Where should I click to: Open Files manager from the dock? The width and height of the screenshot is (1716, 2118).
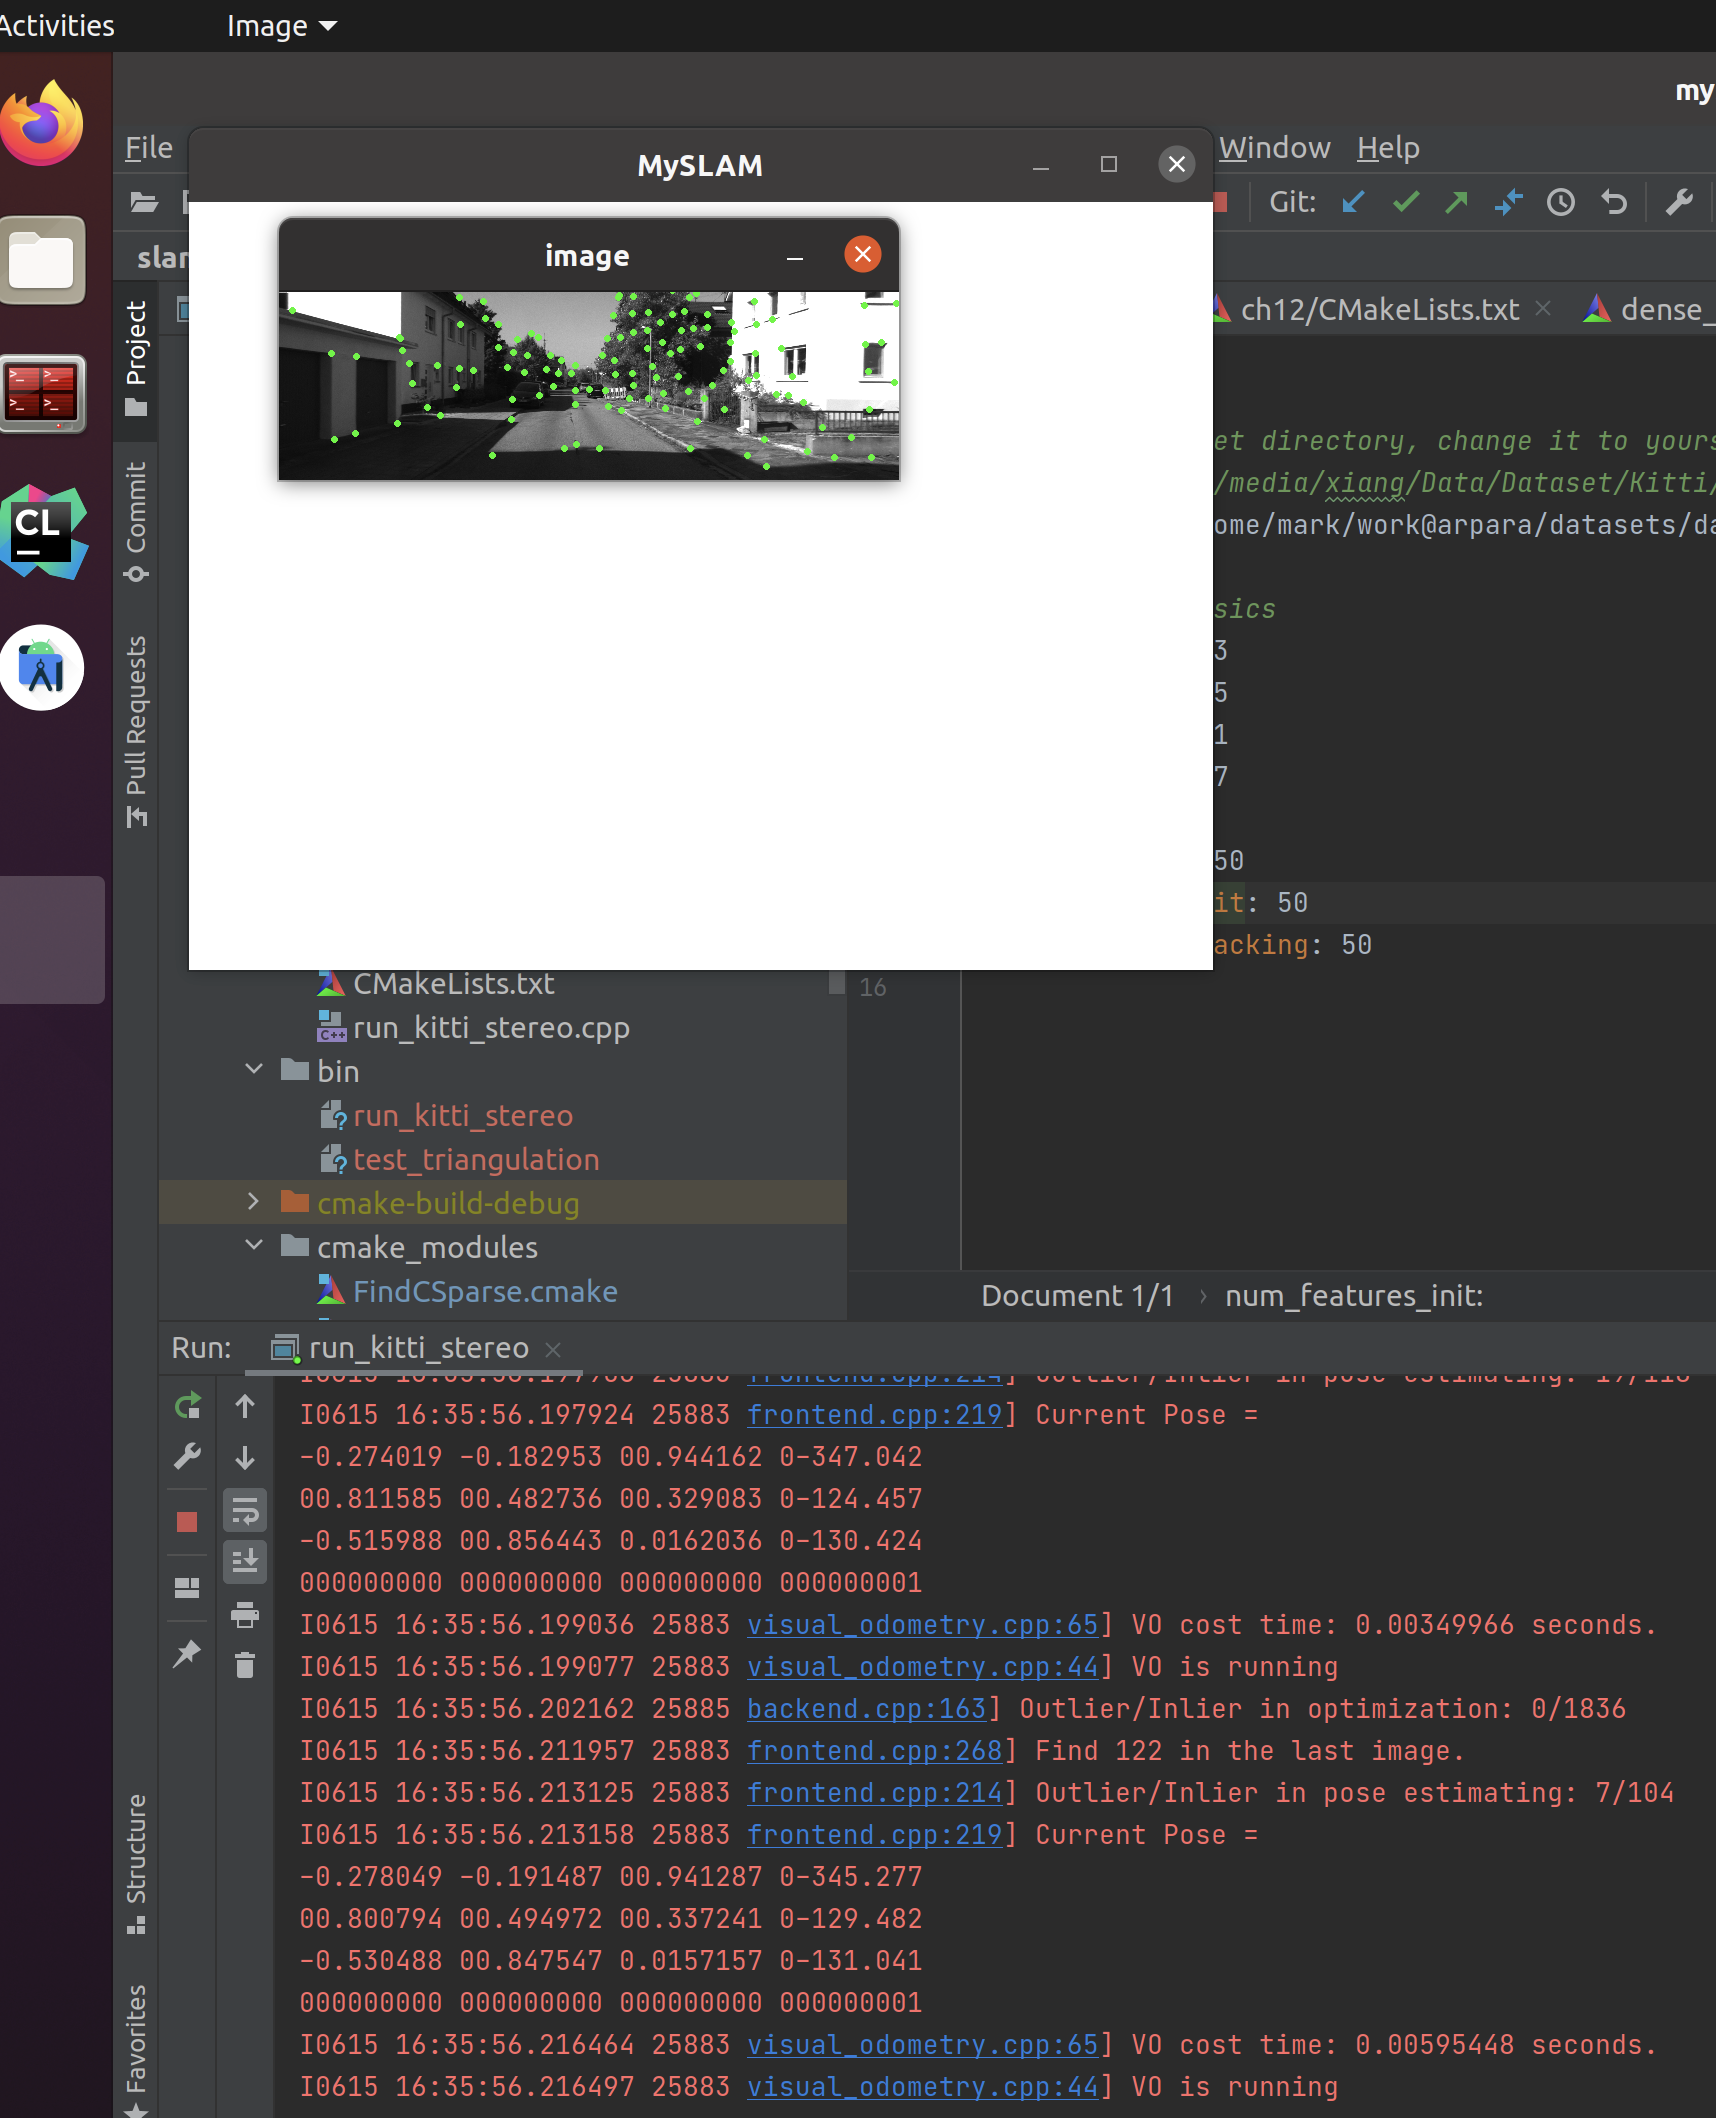pos(42,260)
